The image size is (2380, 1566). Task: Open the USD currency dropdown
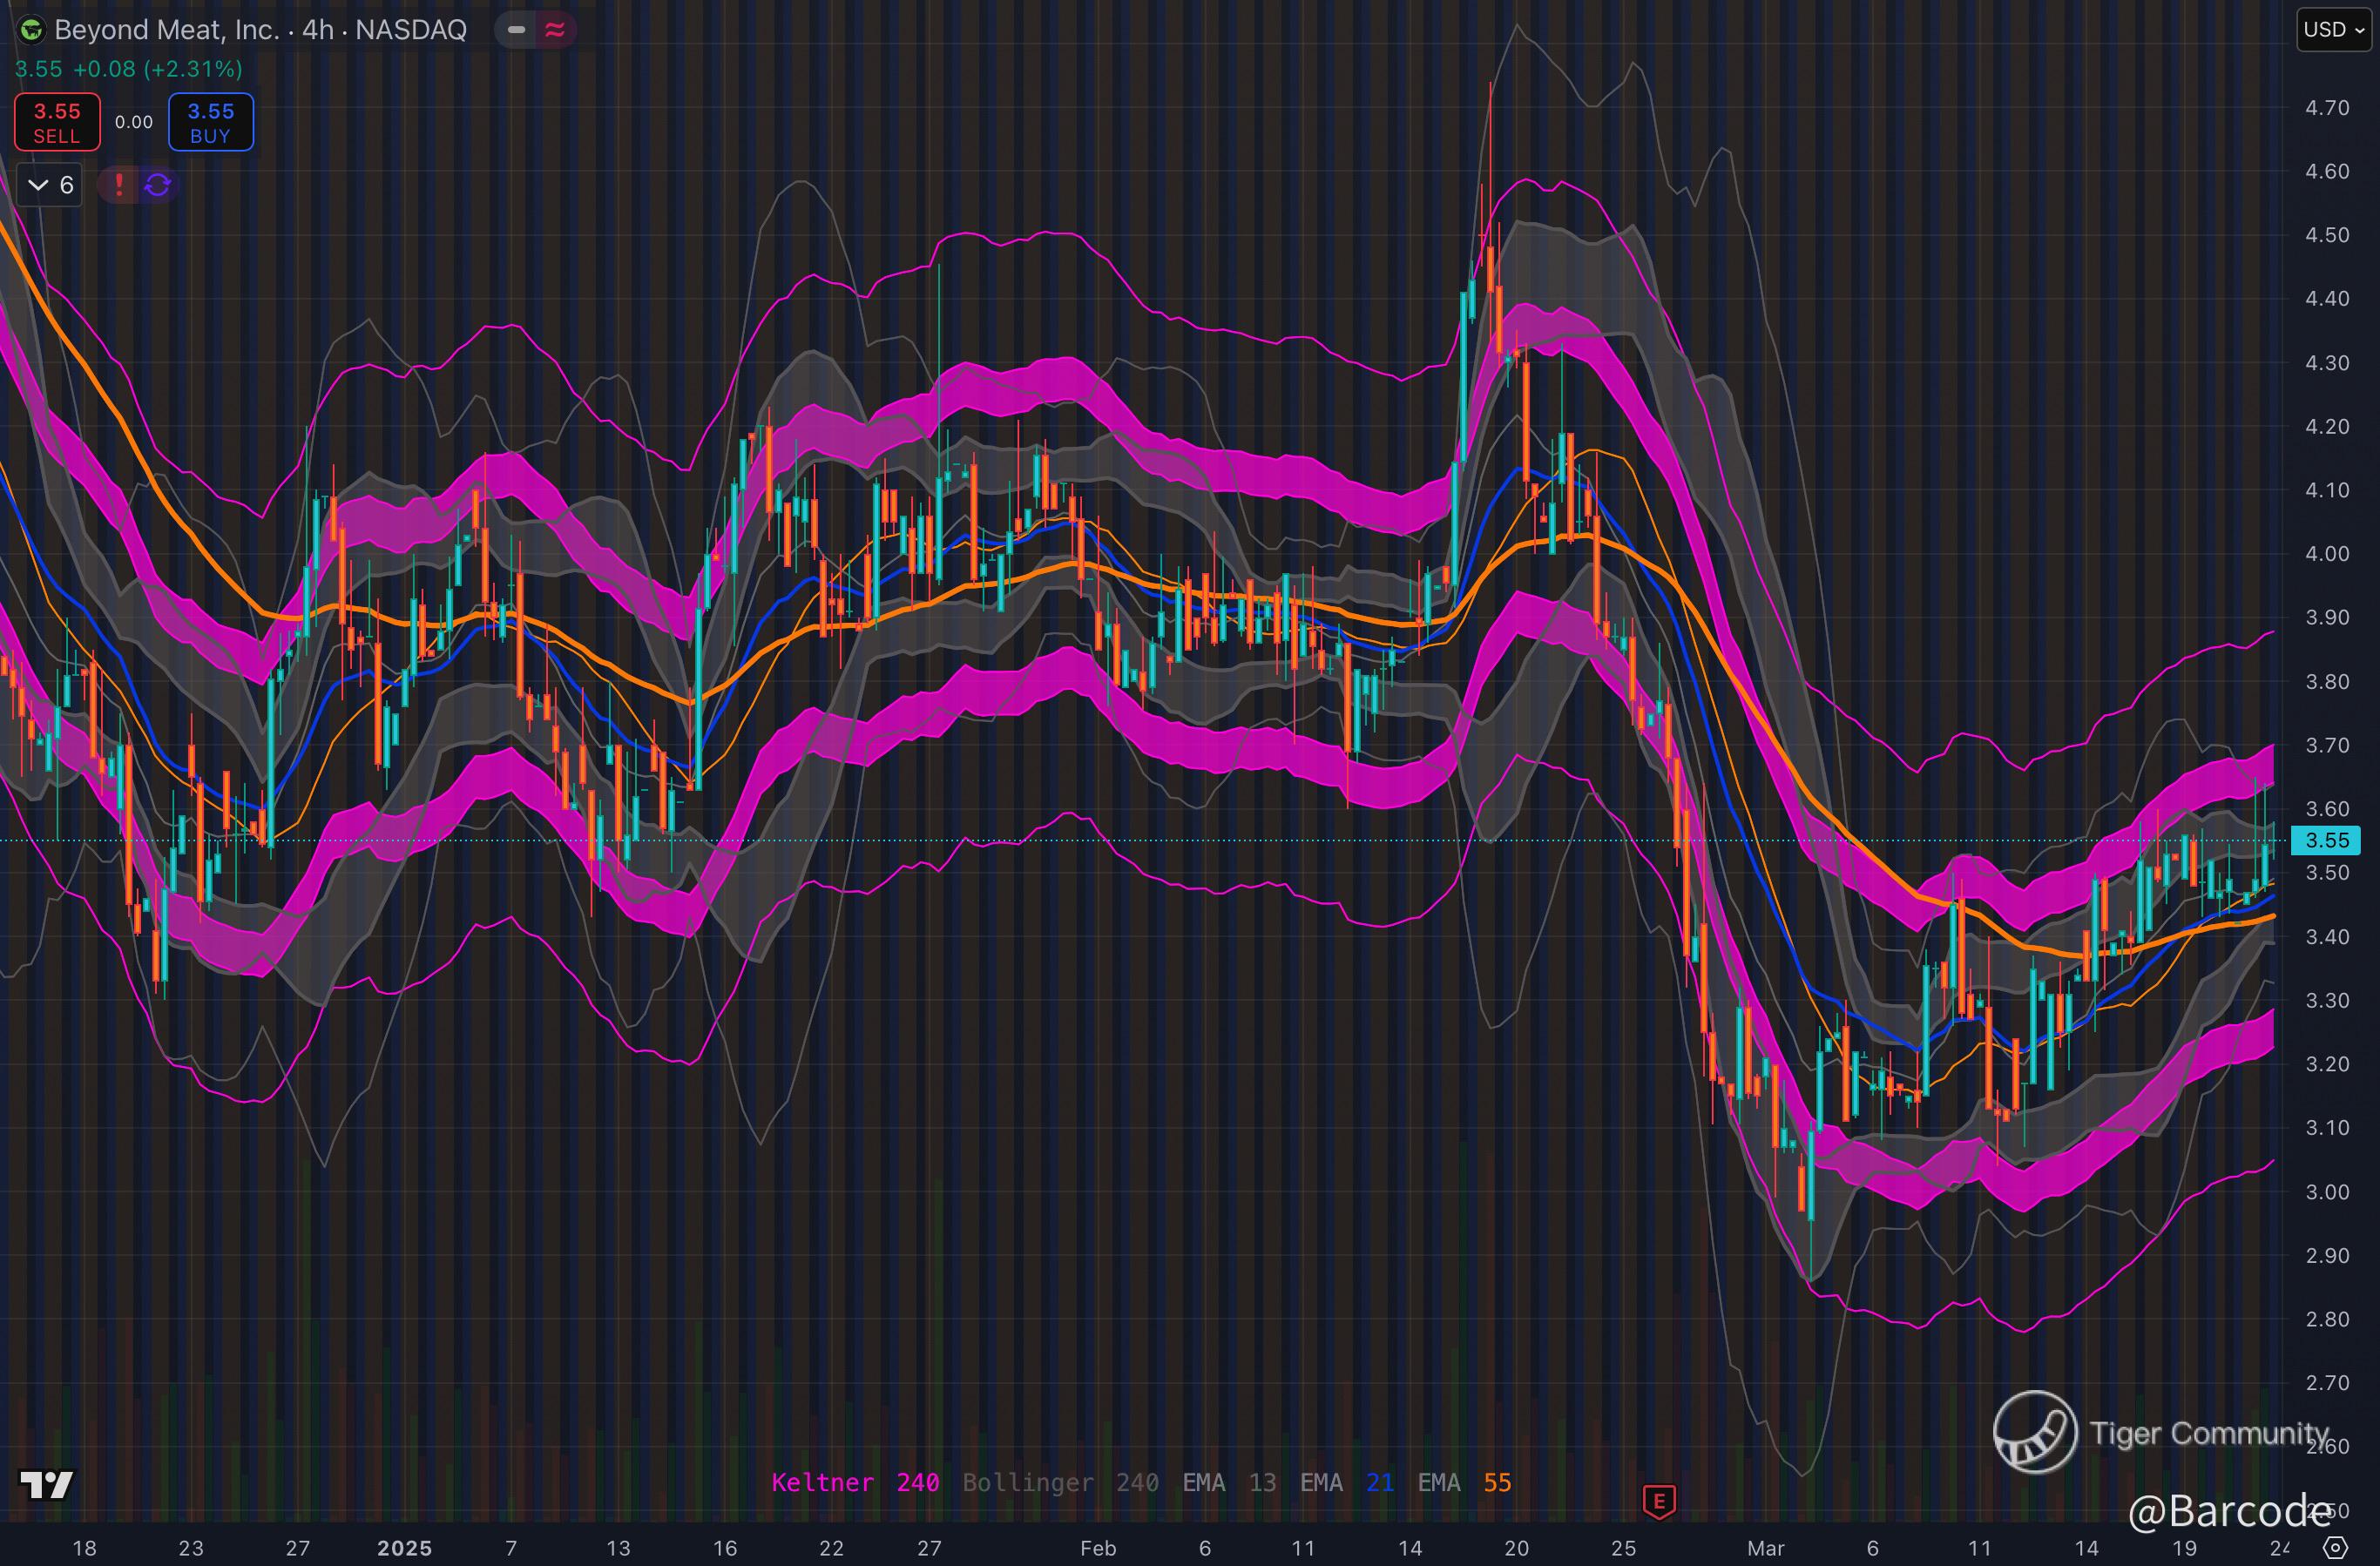point(2336,30)
